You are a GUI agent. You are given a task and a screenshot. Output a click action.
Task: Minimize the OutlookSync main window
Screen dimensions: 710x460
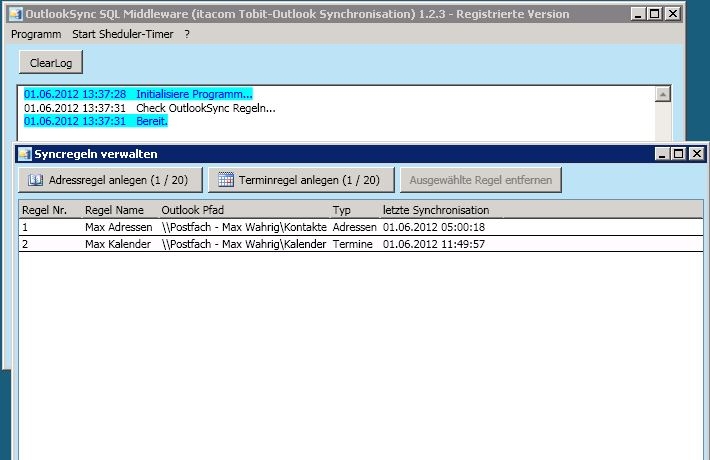(x=638, y=14)
